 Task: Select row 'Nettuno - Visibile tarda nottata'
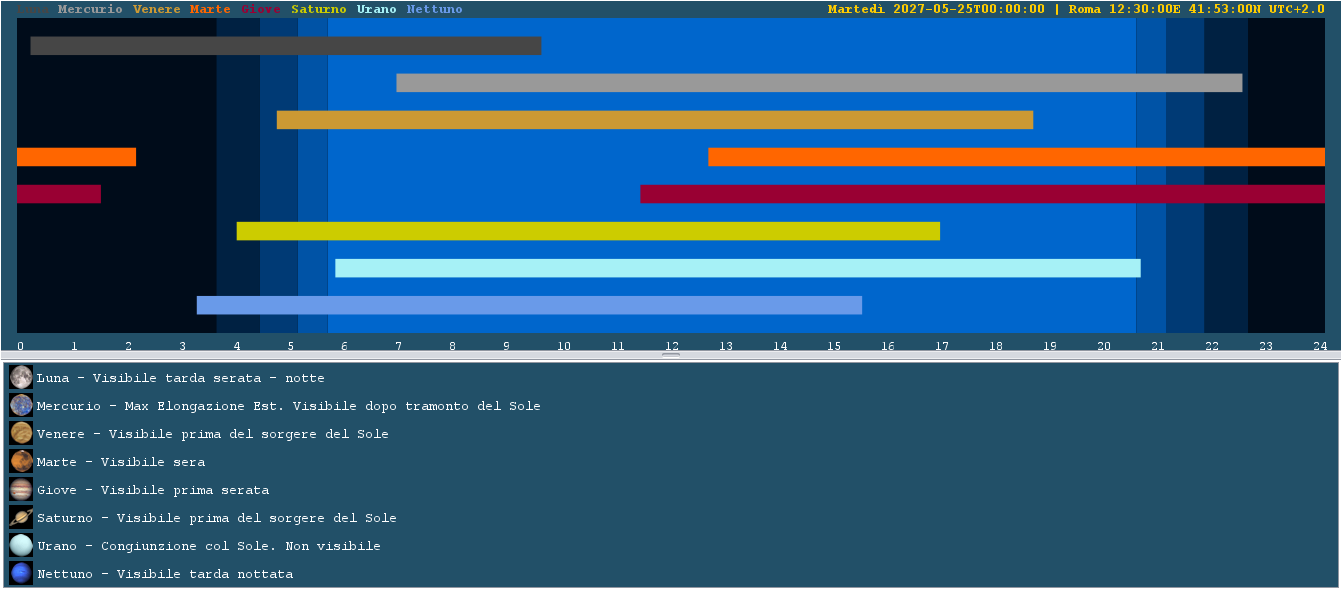pos(671,573)
